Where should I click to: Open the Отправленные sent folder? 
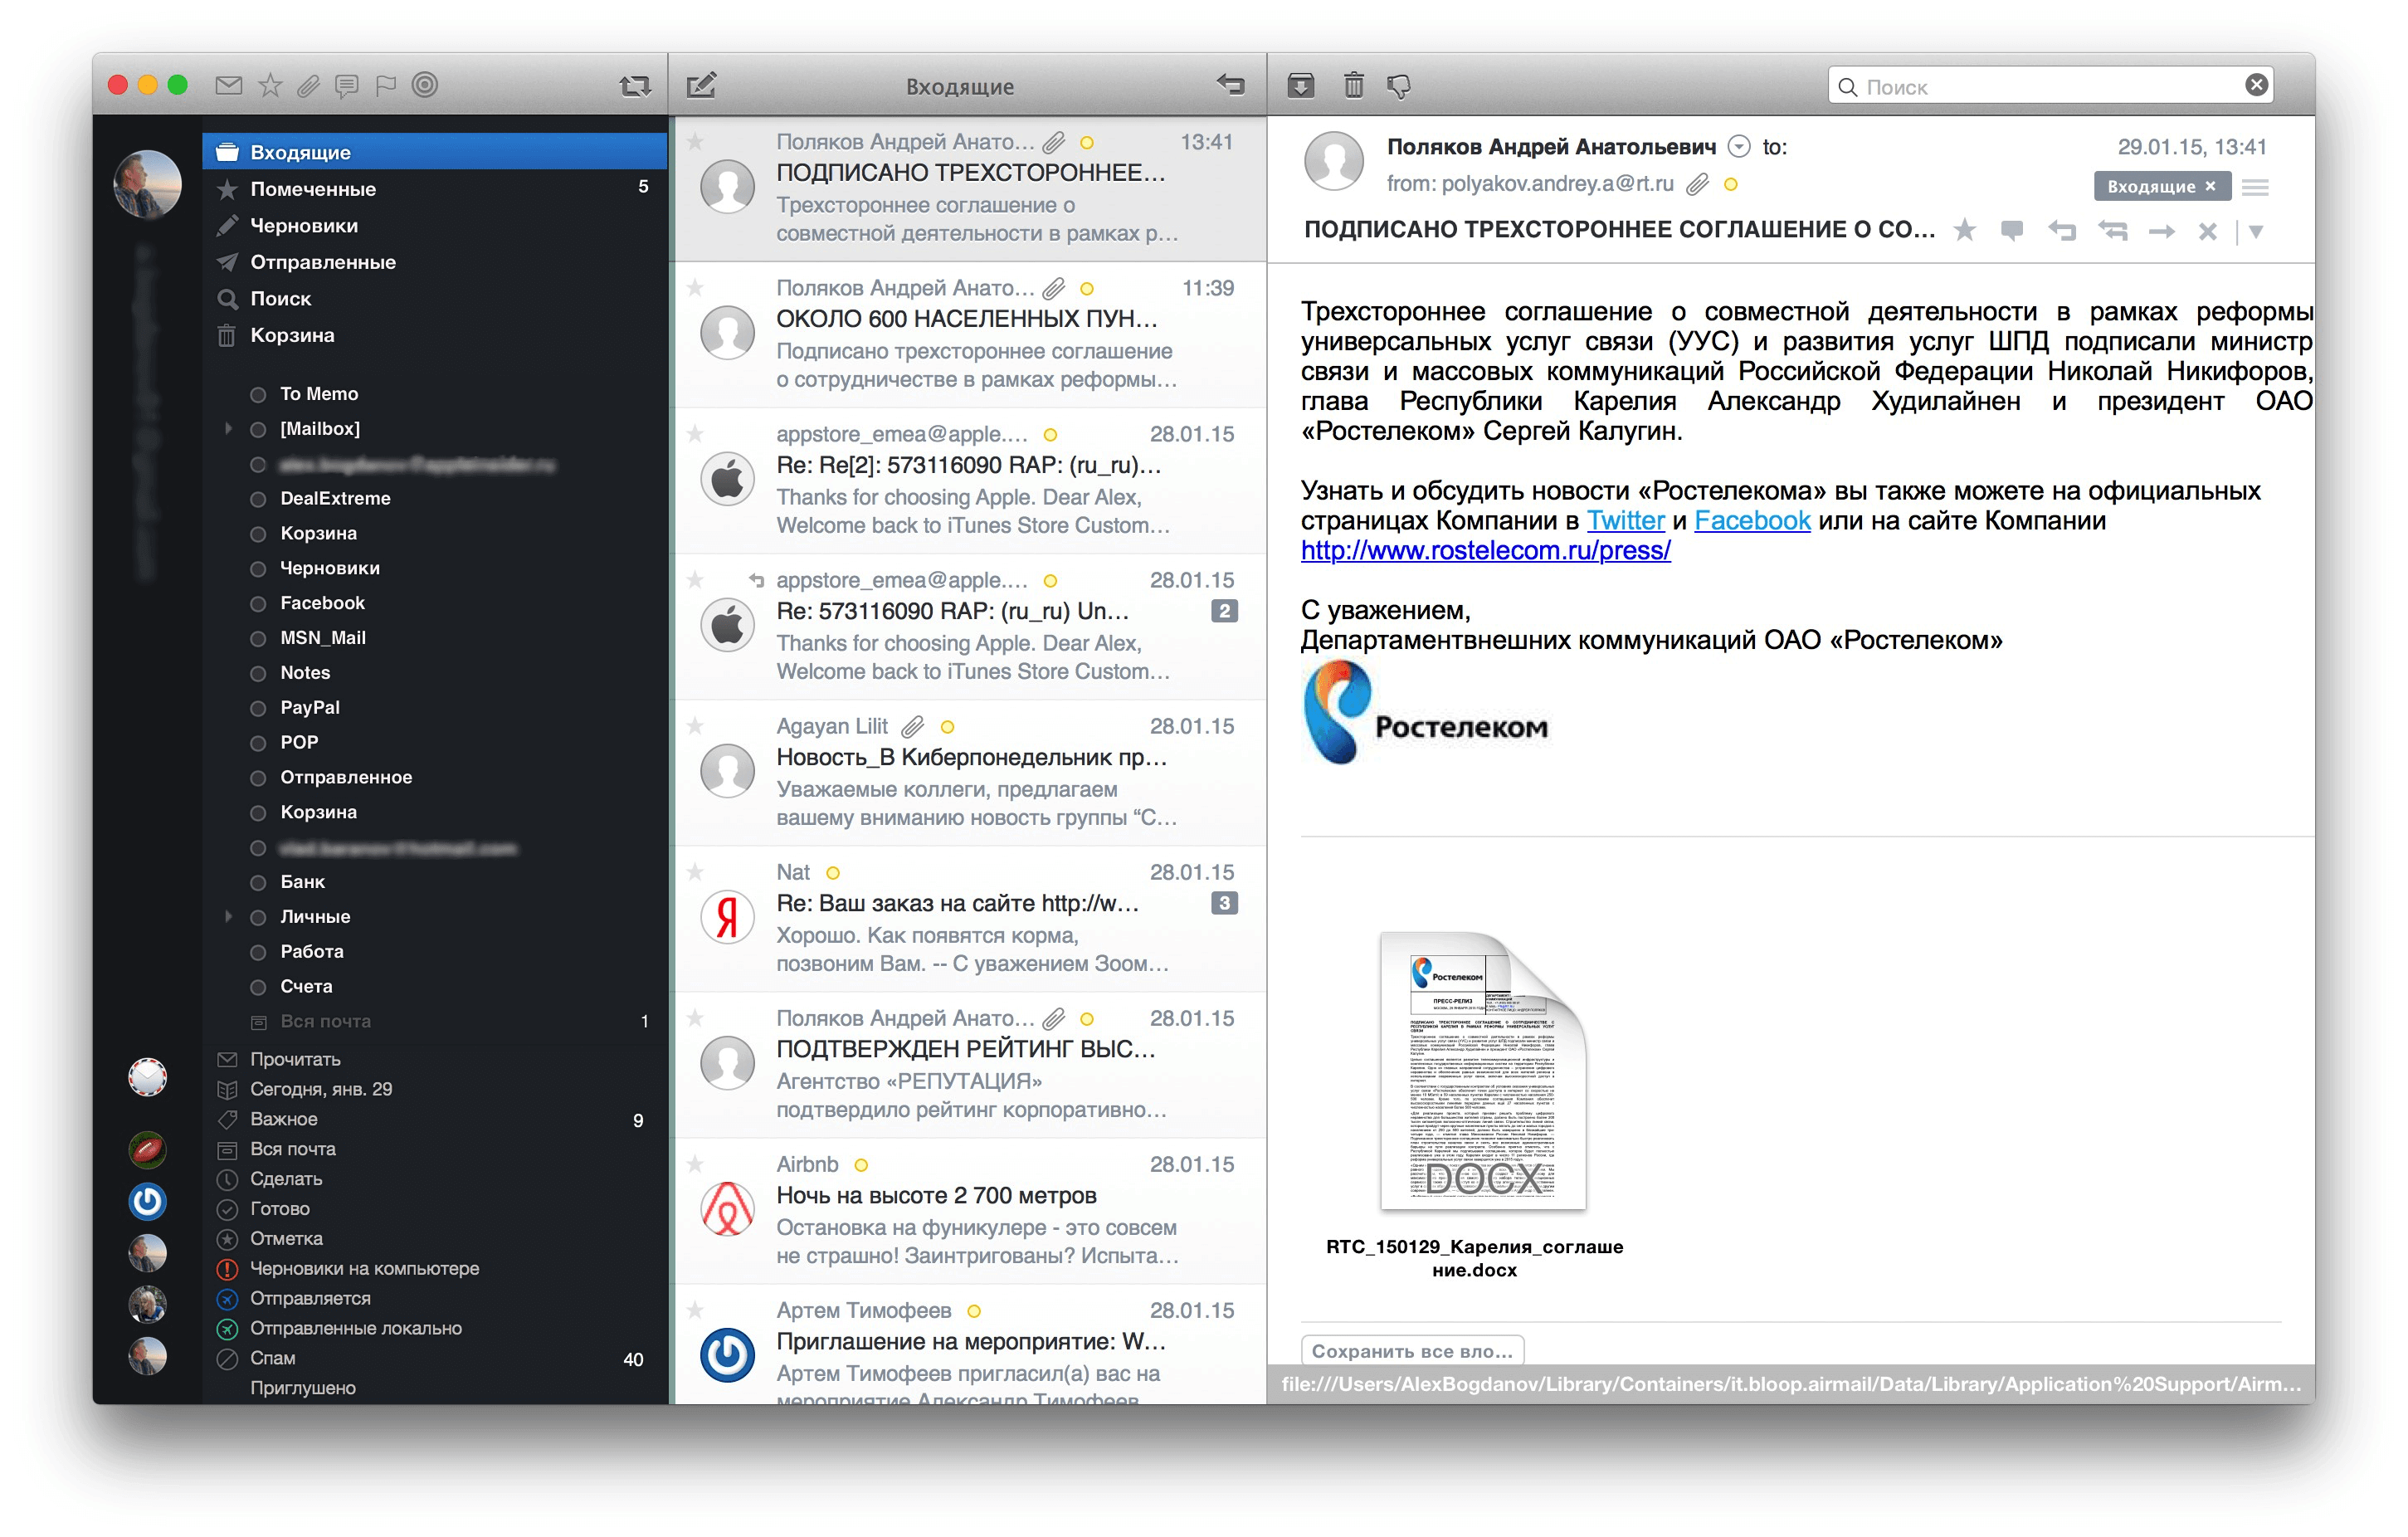435,262
